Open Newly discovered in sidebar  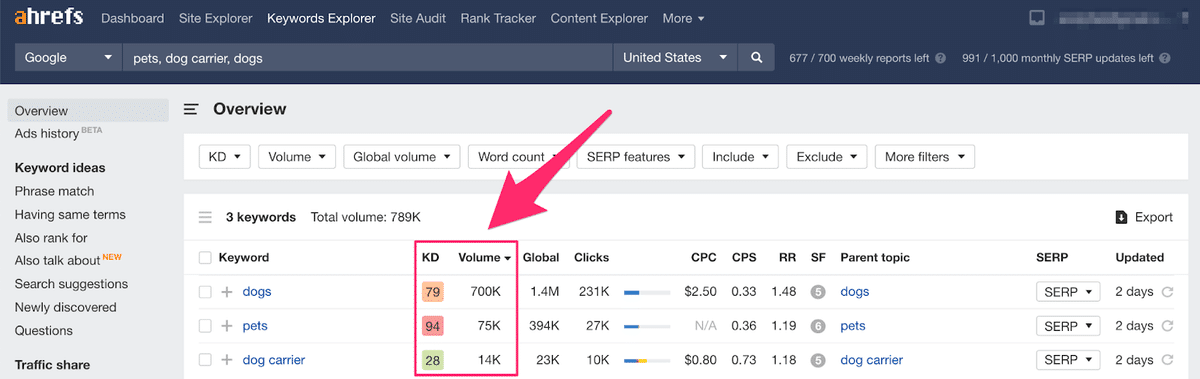[65, 307]
